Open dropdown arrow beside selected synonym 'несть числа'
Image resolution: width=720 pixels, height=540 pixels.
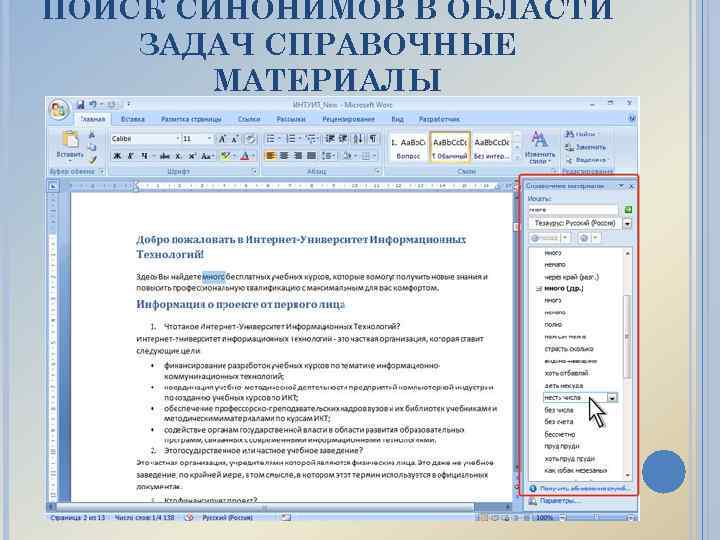tap(612, 398)
